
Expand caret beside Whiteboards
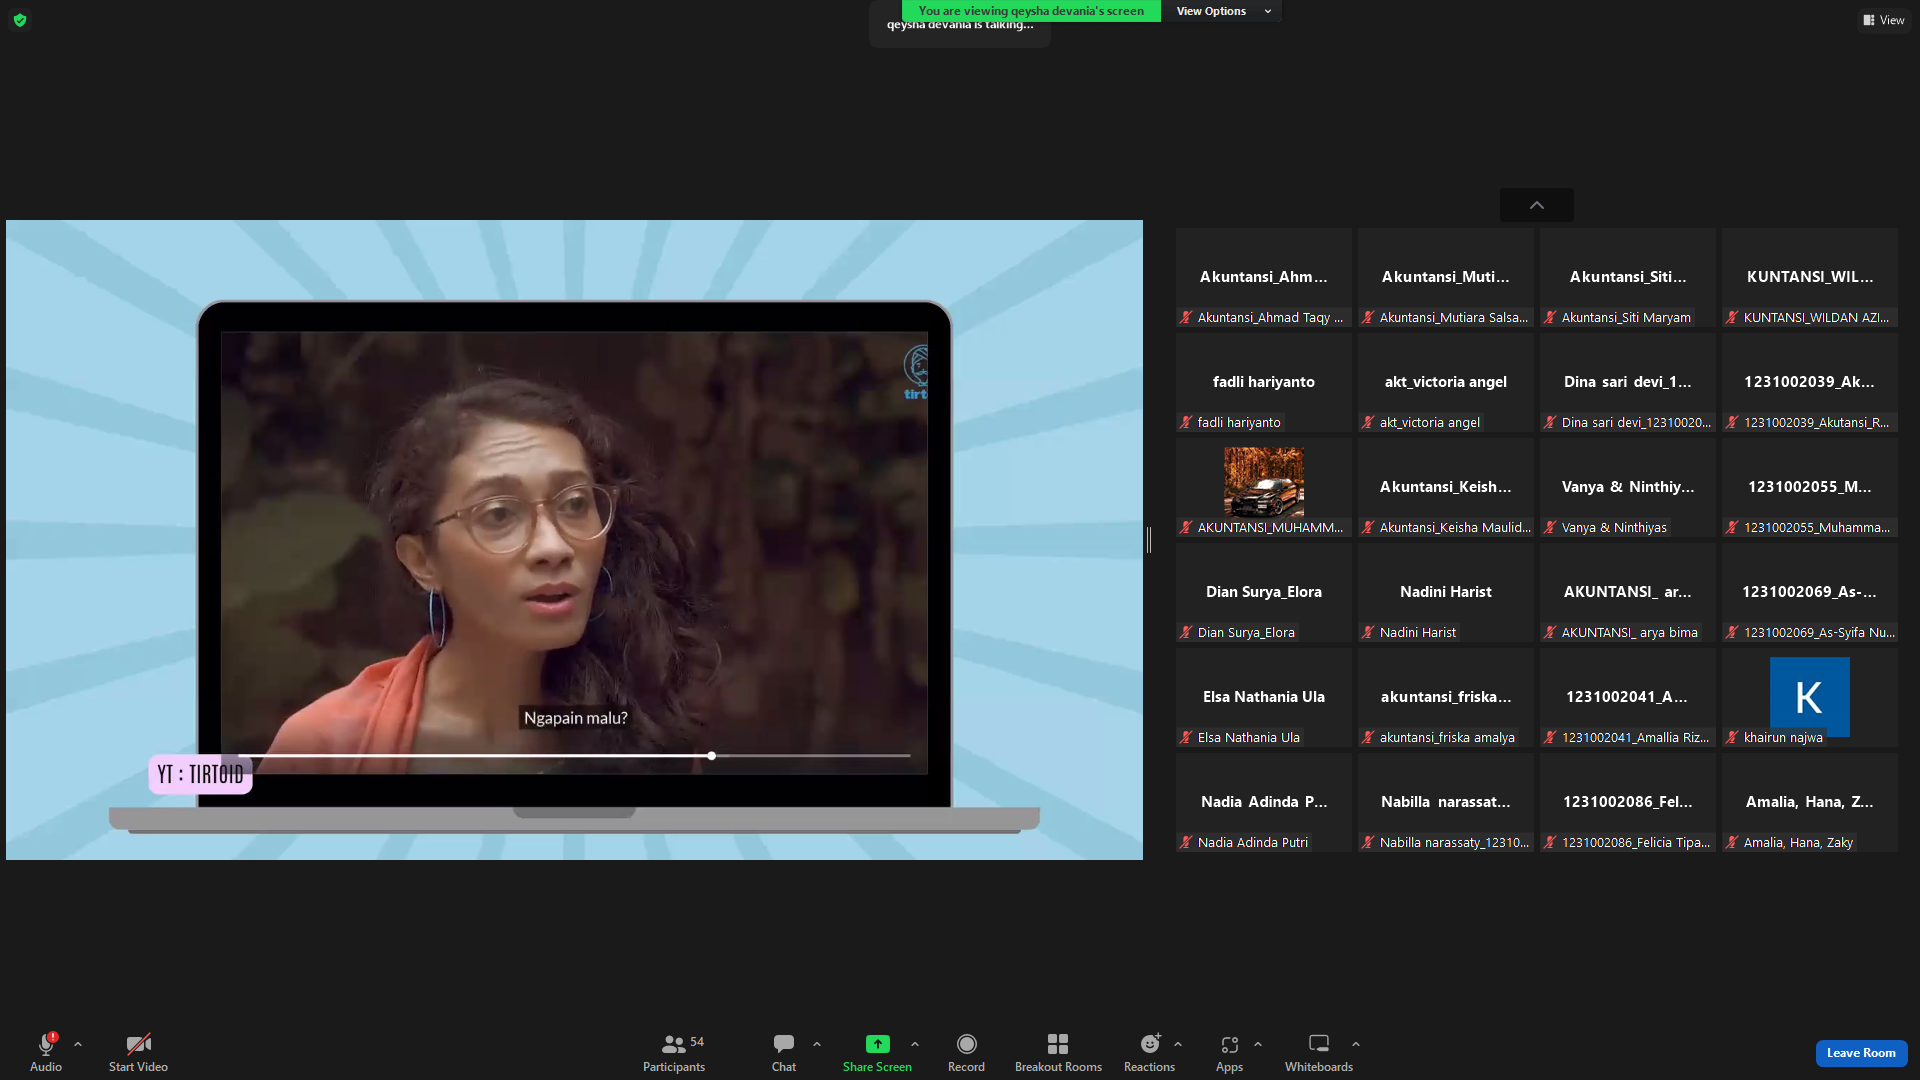pos(1356,1044)
